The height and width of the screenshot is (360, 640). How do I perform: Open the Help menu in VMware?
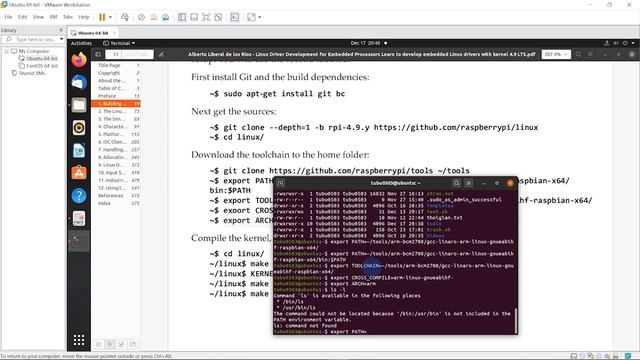point(84,17)
